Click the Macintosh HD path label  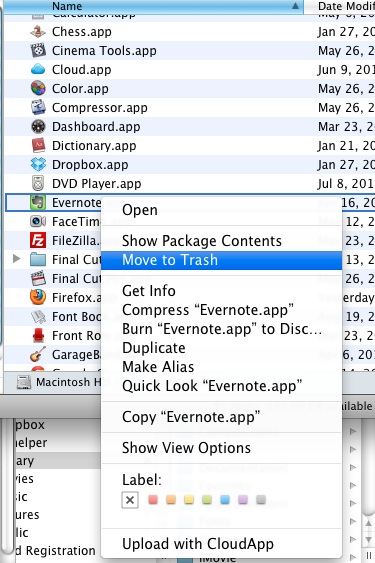tap(68, 382)
